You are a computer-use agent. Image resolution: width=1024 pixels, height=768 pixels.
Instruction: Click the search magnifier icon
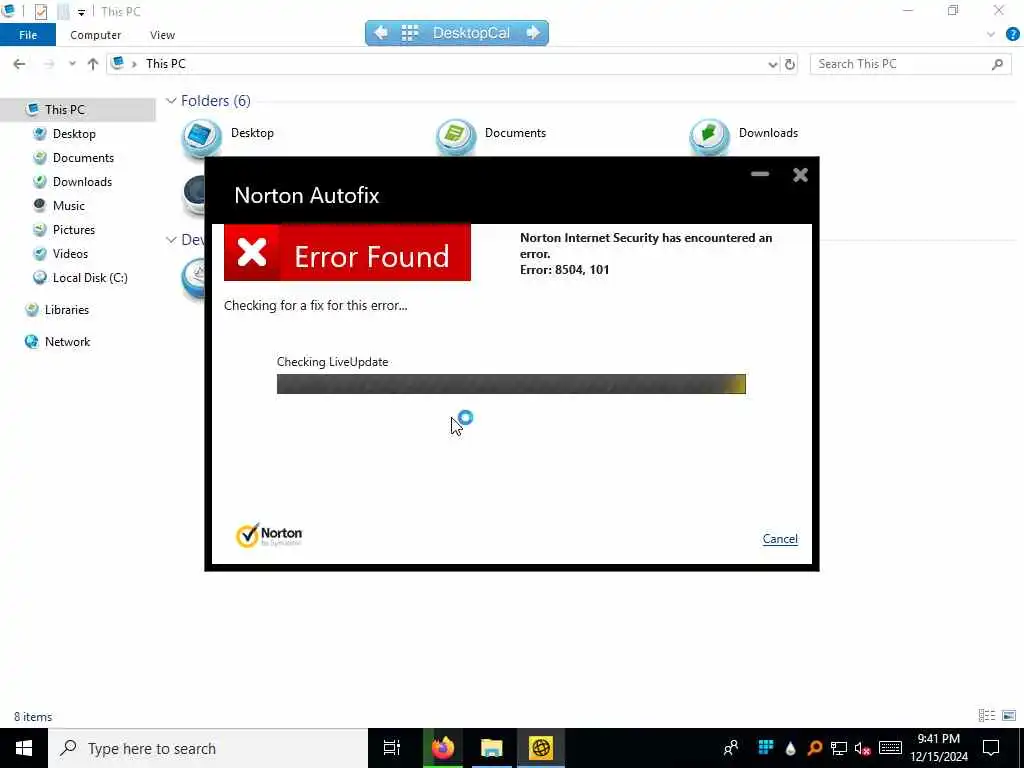[x=997, y=64]
